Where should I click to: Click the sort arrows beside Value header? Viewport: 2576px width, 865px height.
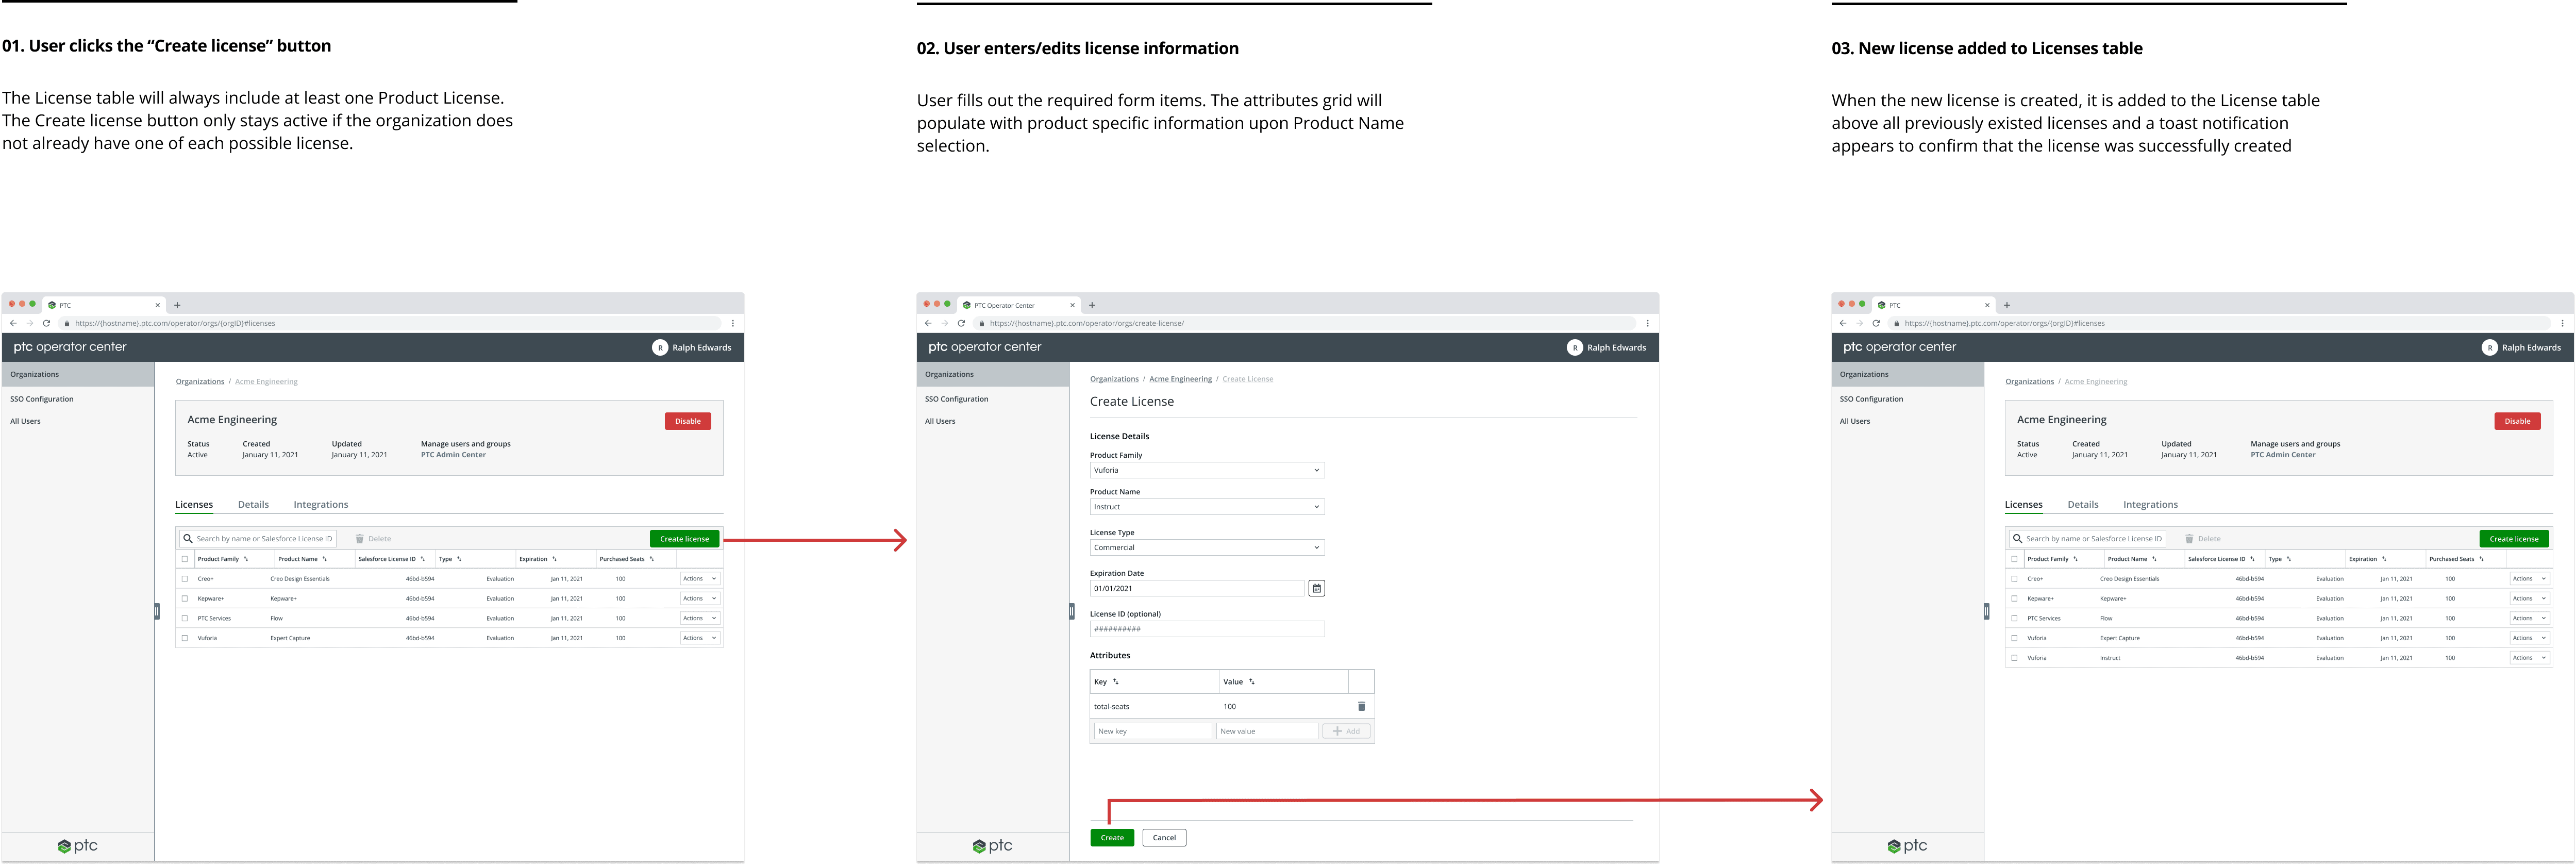tap(1251, 682)
